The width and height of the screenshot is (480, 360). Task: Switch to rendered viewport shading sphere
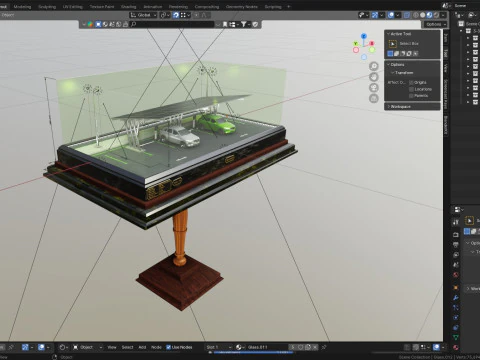pos(436,15)
